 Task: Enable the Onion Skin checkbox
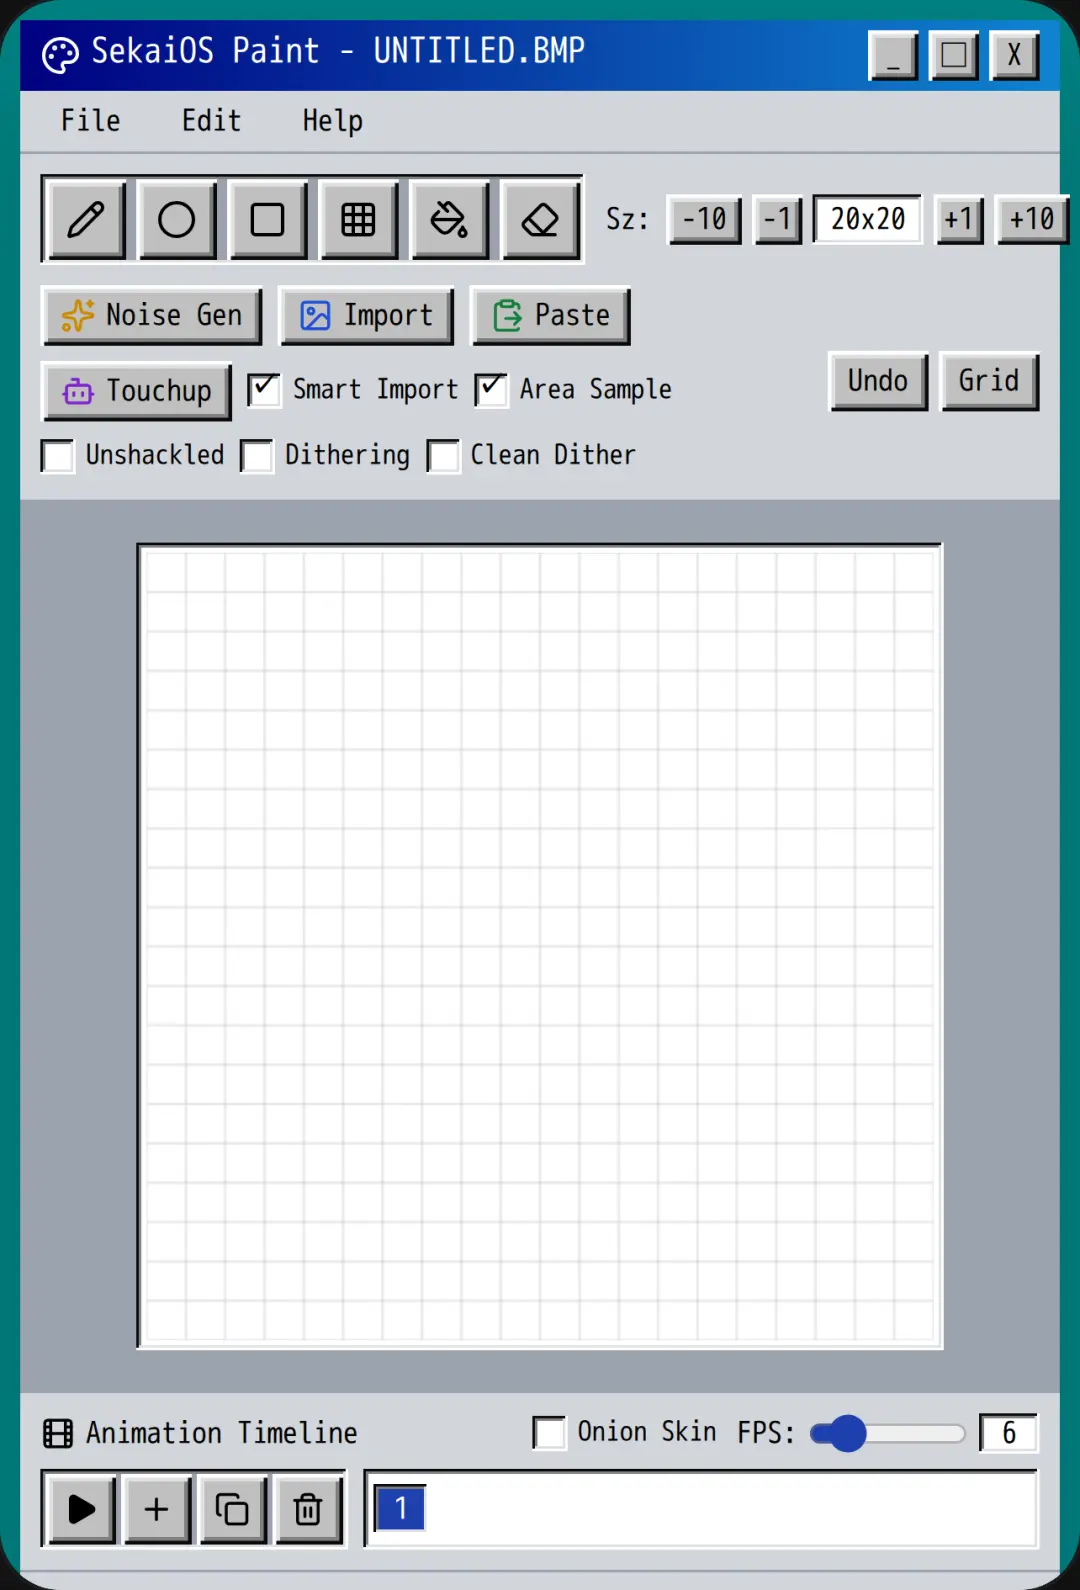tap(549, 1433)
